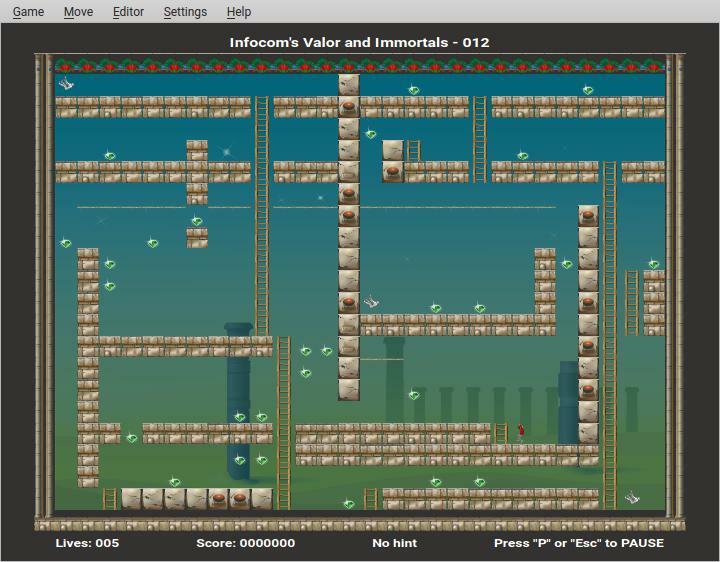Viewport: 720px width, 562px height.
Task: Click the level title 'Infocom's Valor and Immortals - 012'
Action: click(x=360, y=42)
